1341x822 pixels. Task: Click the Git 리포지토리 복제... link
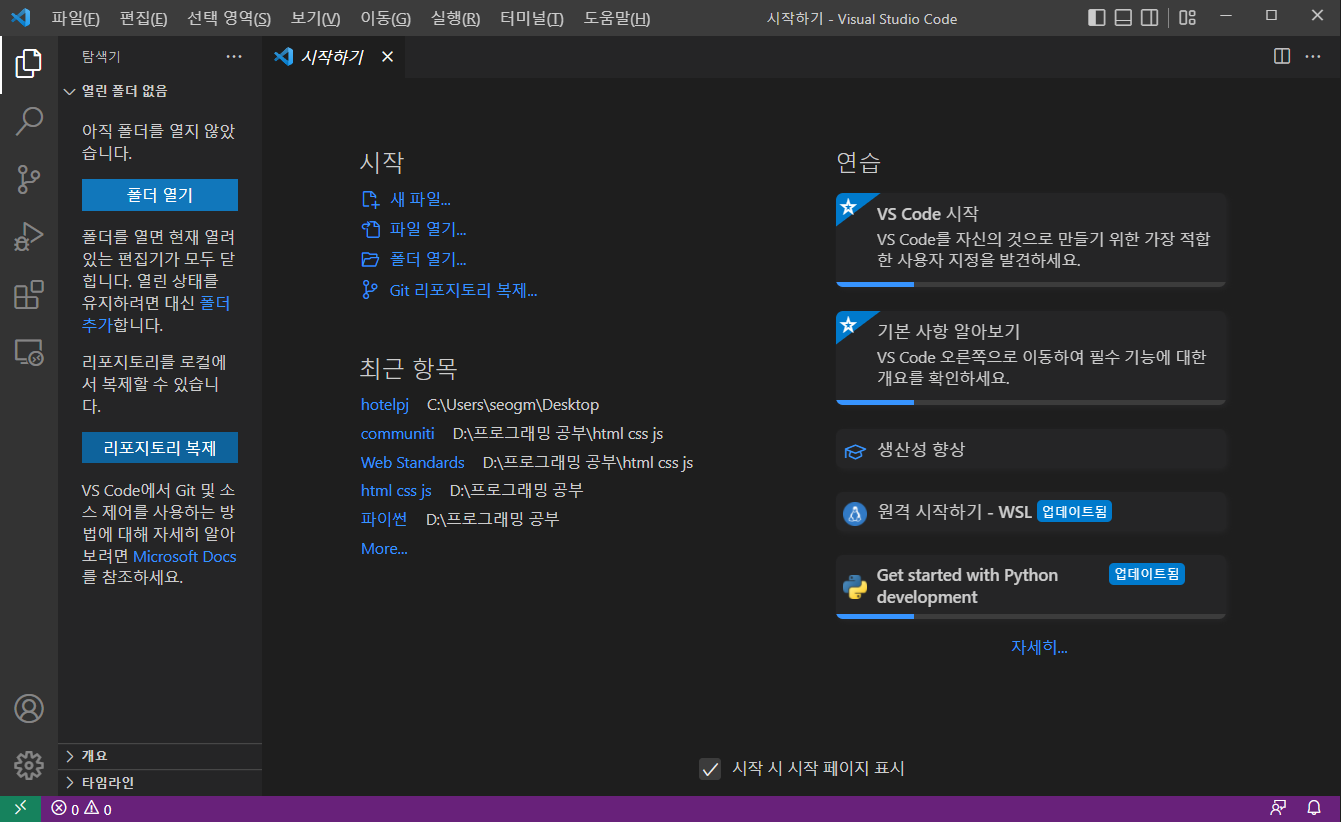click(x=463, y=291)
